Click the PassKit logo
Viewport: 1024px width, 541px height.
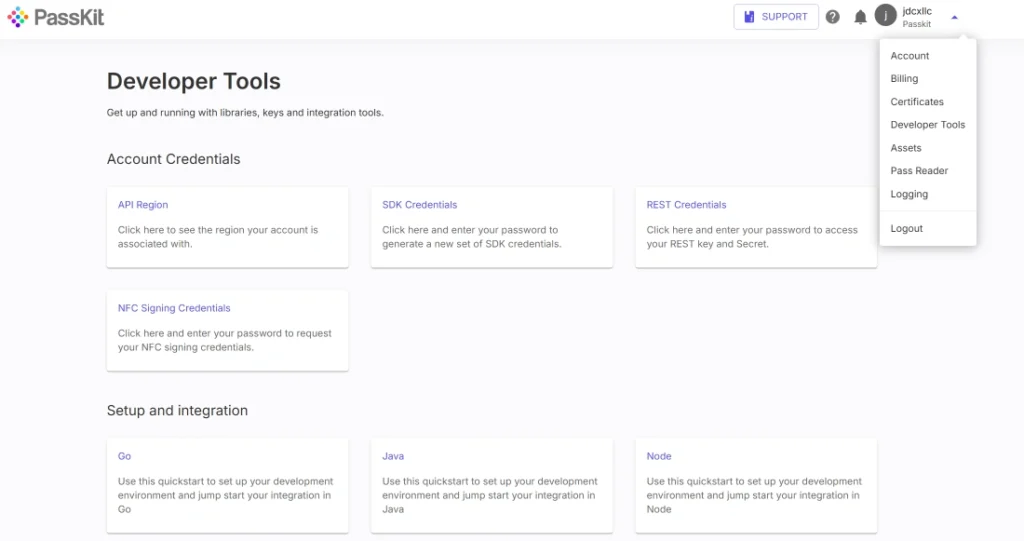[x=56, y=17]
